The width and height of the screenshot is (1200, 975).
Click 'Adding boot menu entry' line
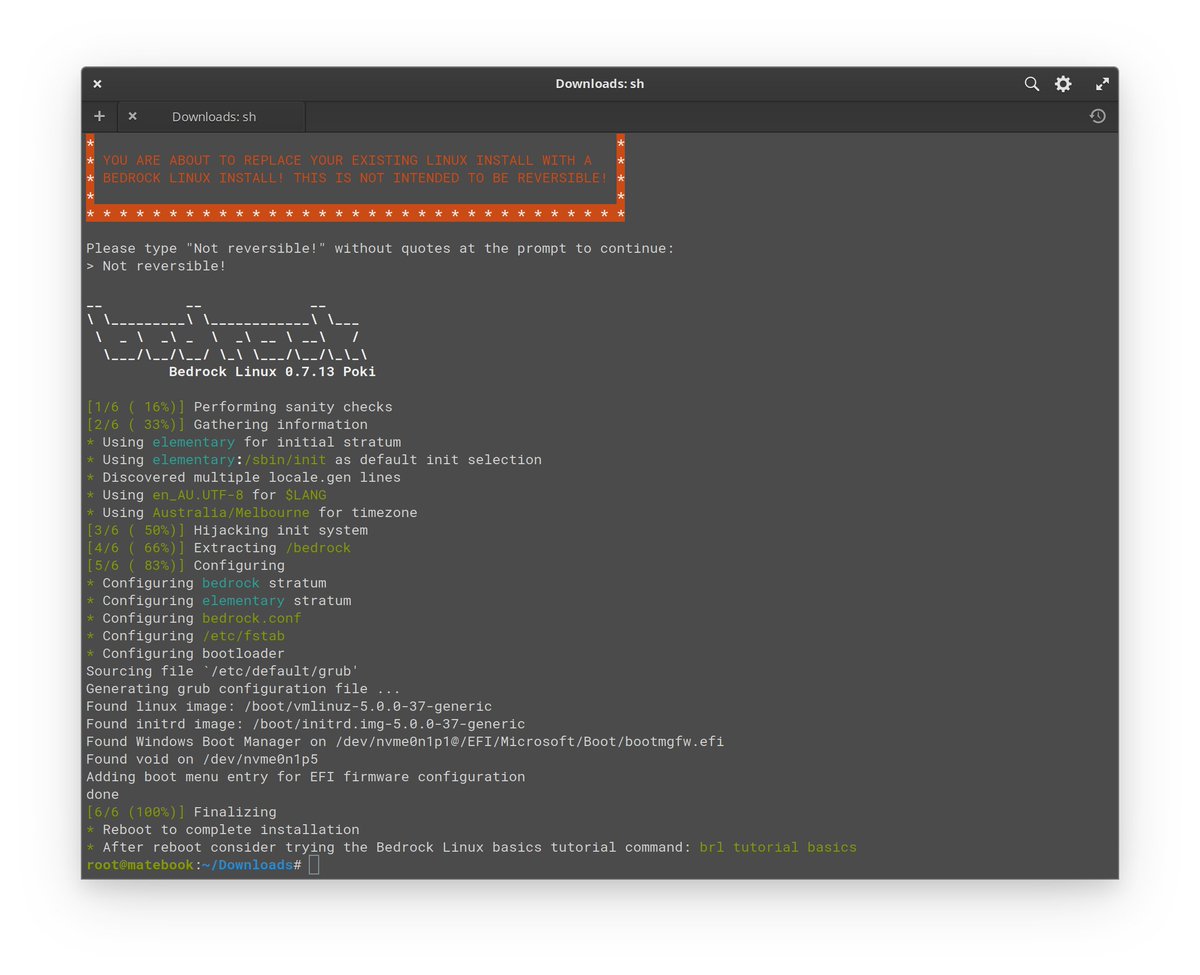tap(305, 777)
